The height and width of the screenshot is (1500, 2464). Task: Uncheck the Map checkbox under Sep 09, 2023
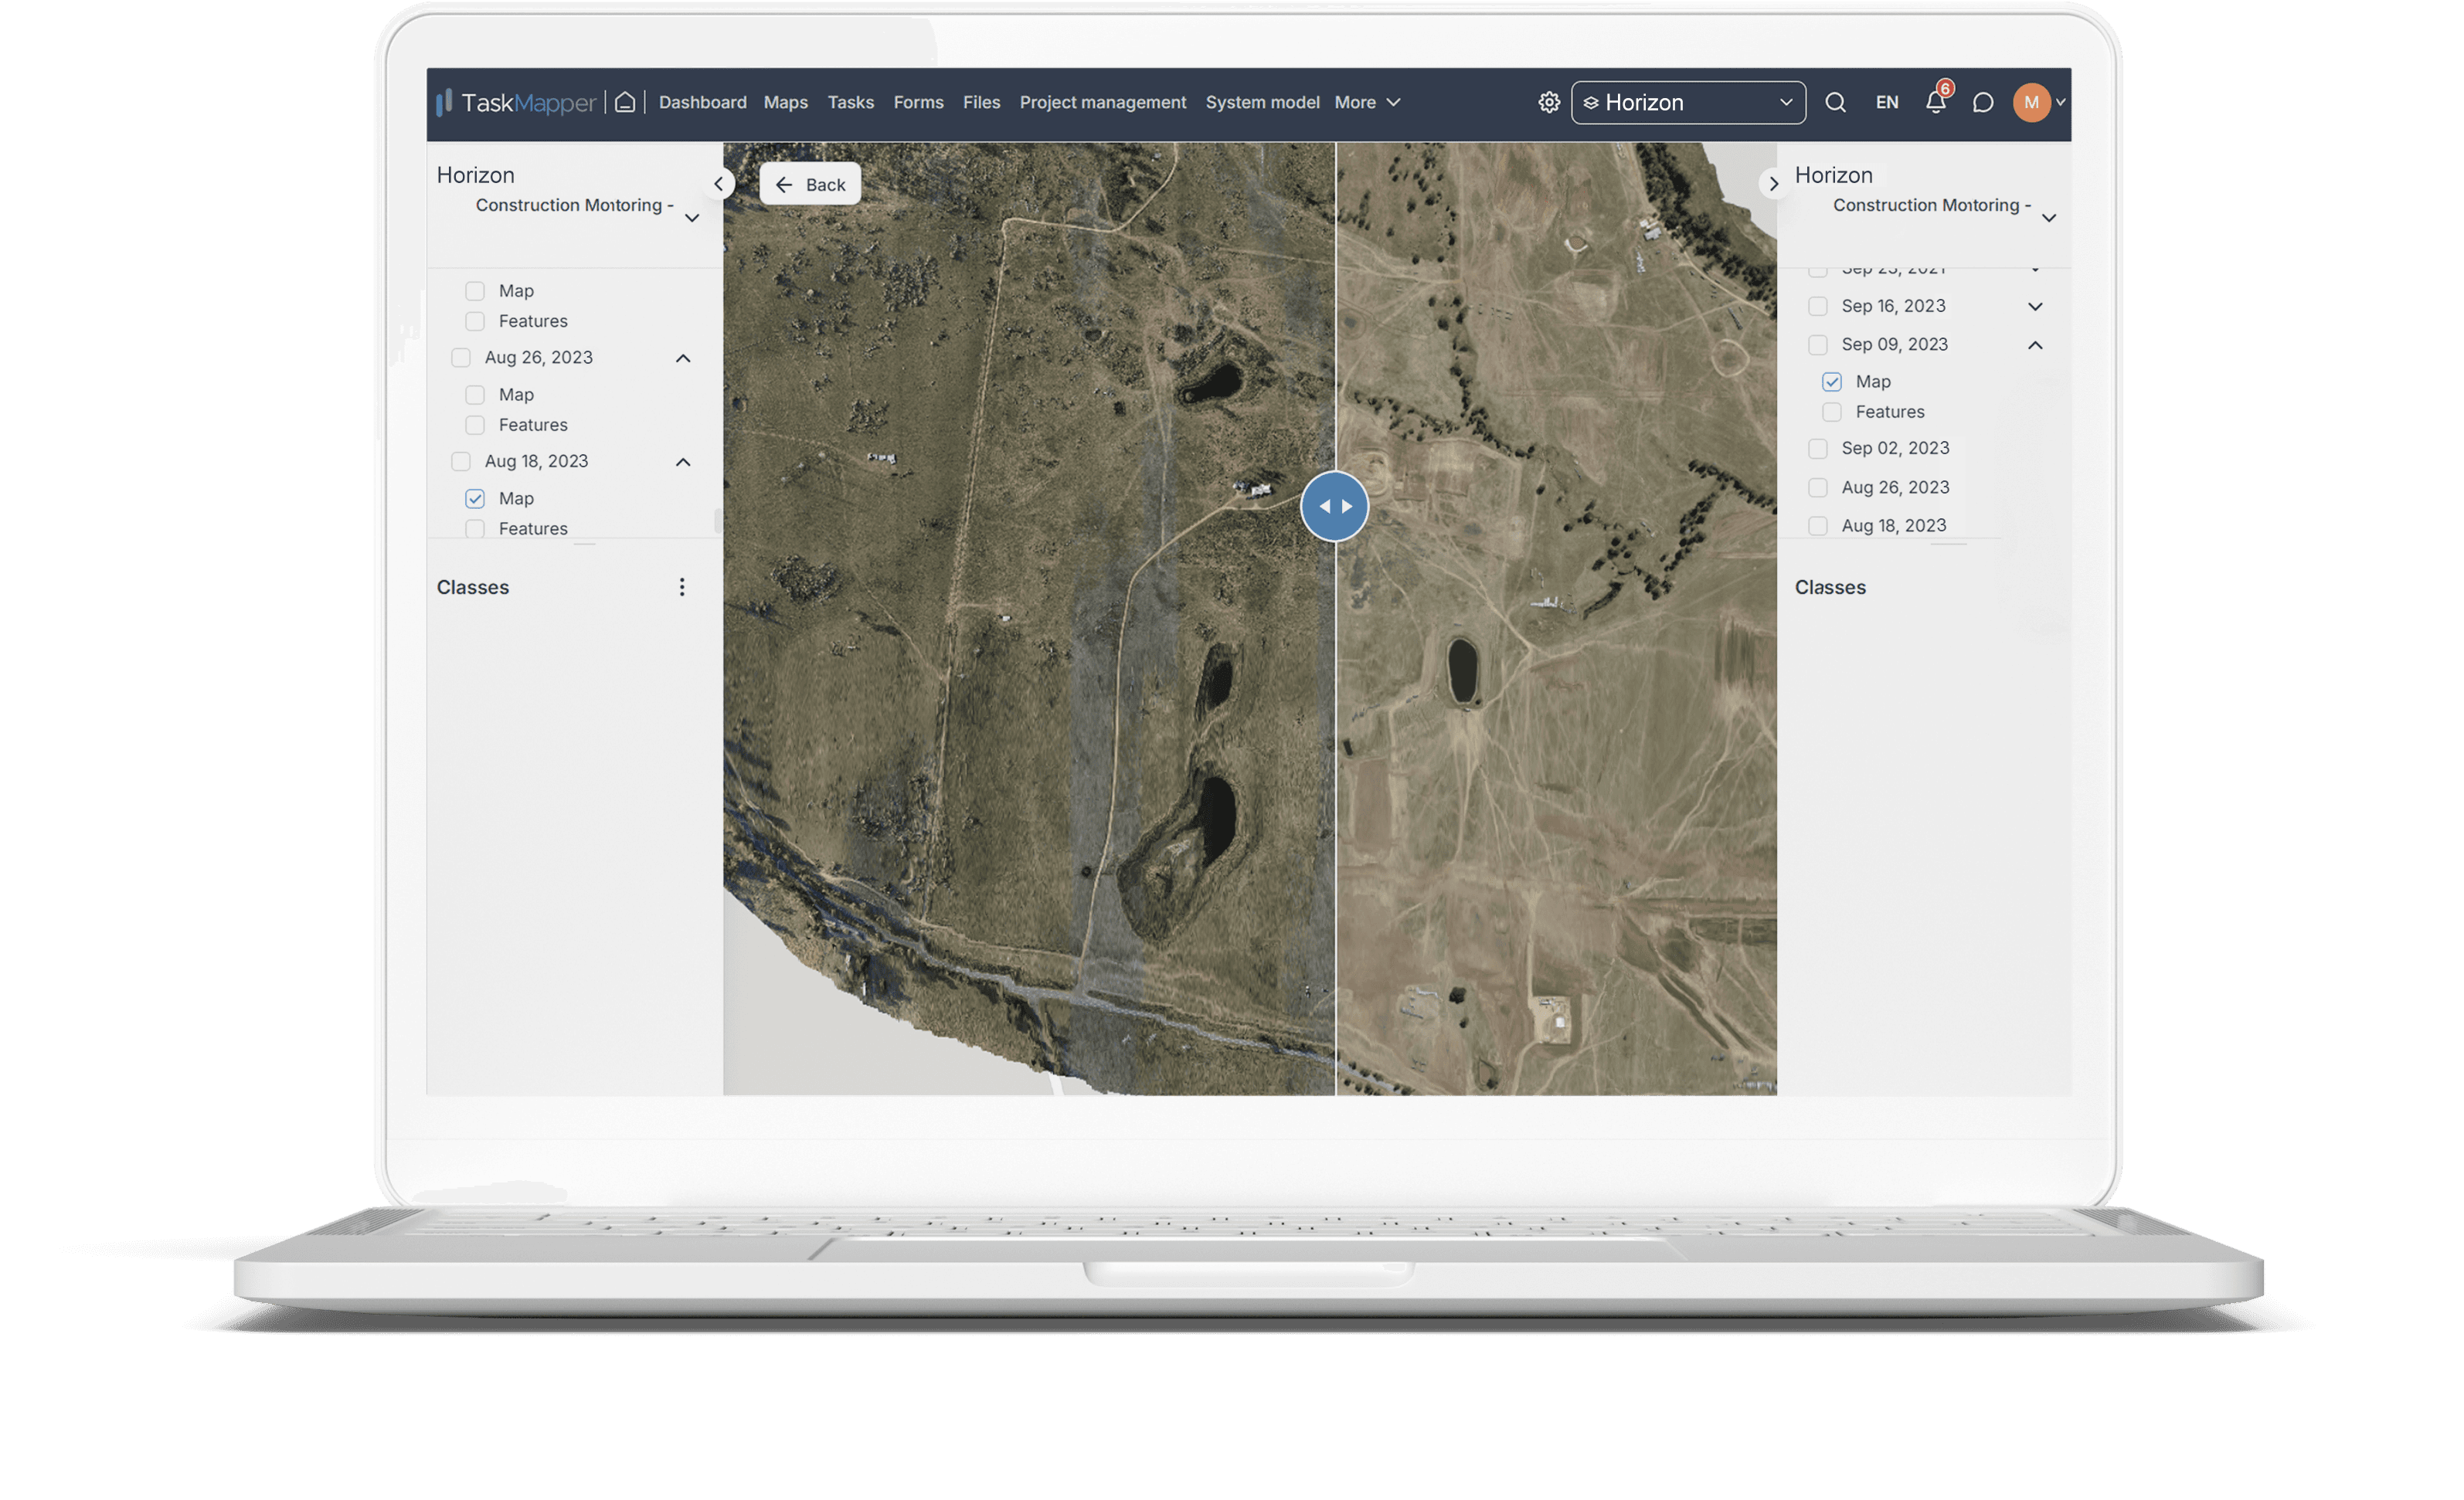pos(1831,381)
